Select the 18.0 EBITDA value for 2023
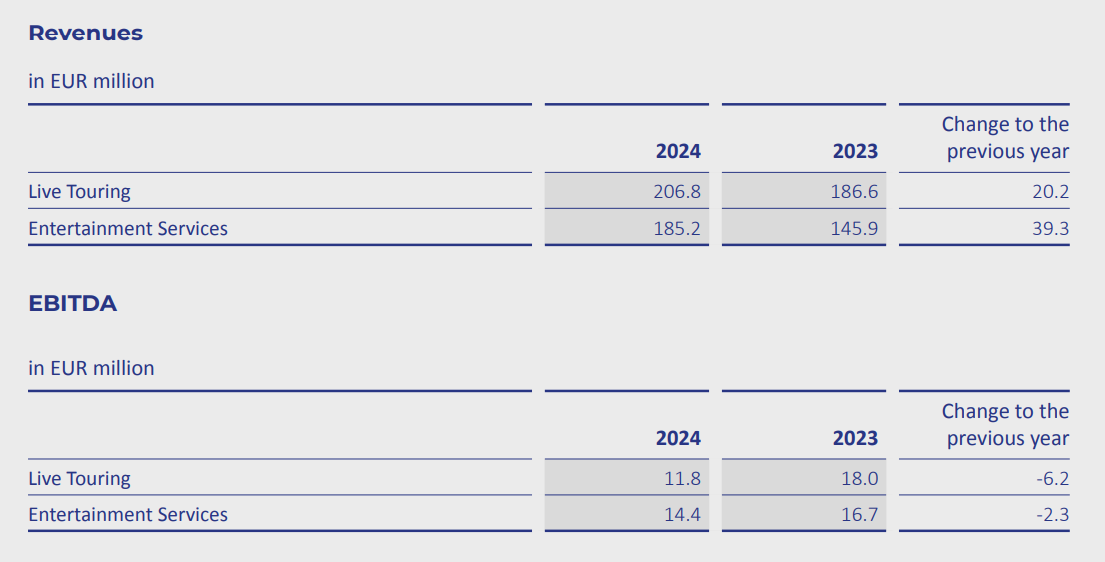This screenshot has width=1105, height=562. click(x=859, y=479)
